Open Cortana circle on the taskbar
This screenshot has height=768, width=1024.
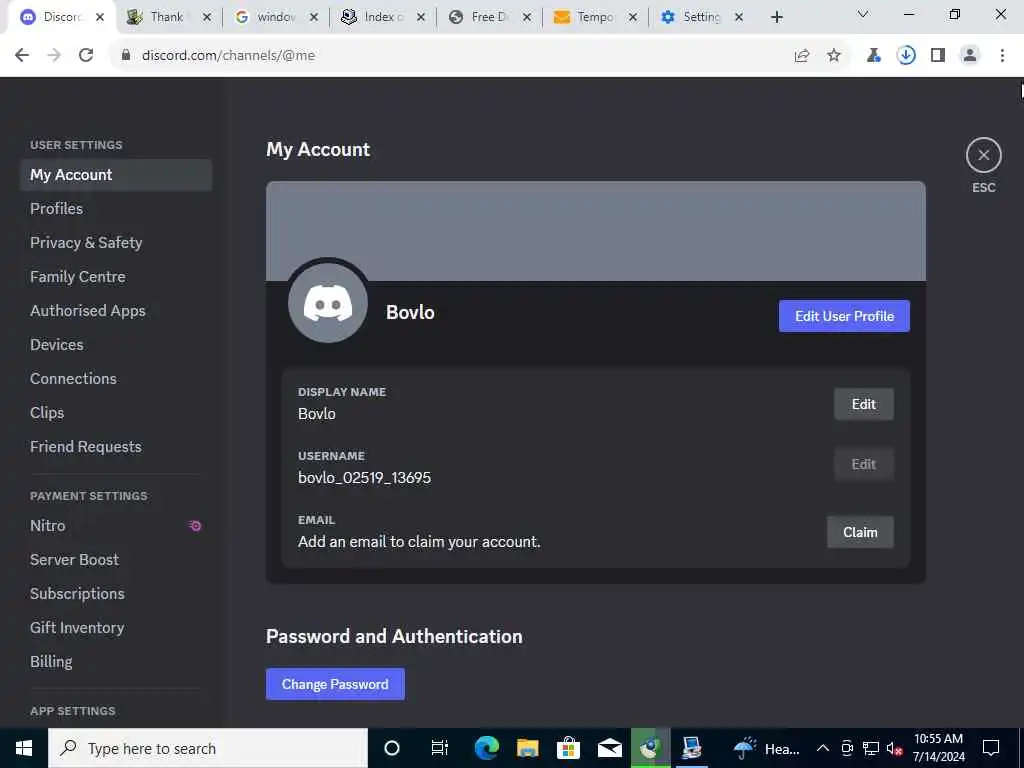[x=392, y=748]
